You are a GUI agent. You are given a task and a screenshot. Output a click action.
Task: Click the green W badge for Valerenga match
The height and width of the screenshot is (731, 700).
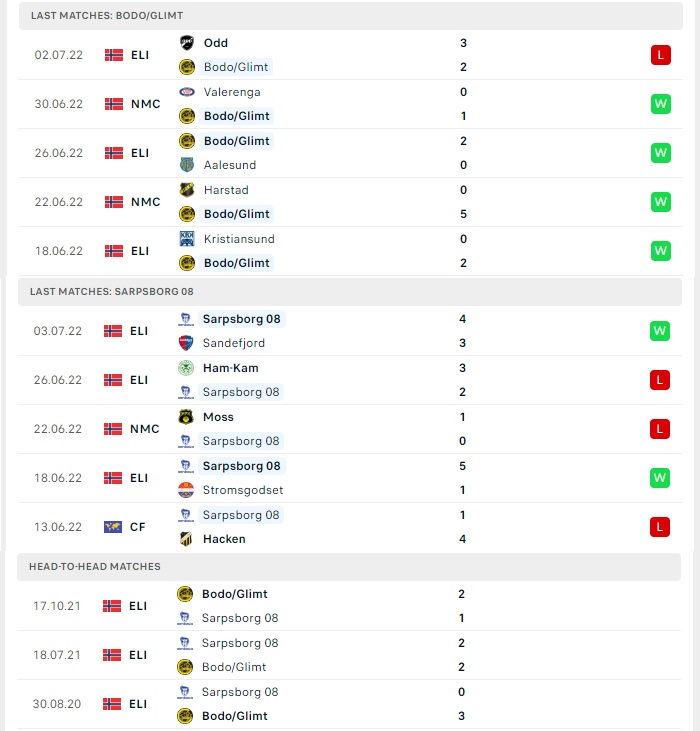pyautogui.click(x=660, y=104)
